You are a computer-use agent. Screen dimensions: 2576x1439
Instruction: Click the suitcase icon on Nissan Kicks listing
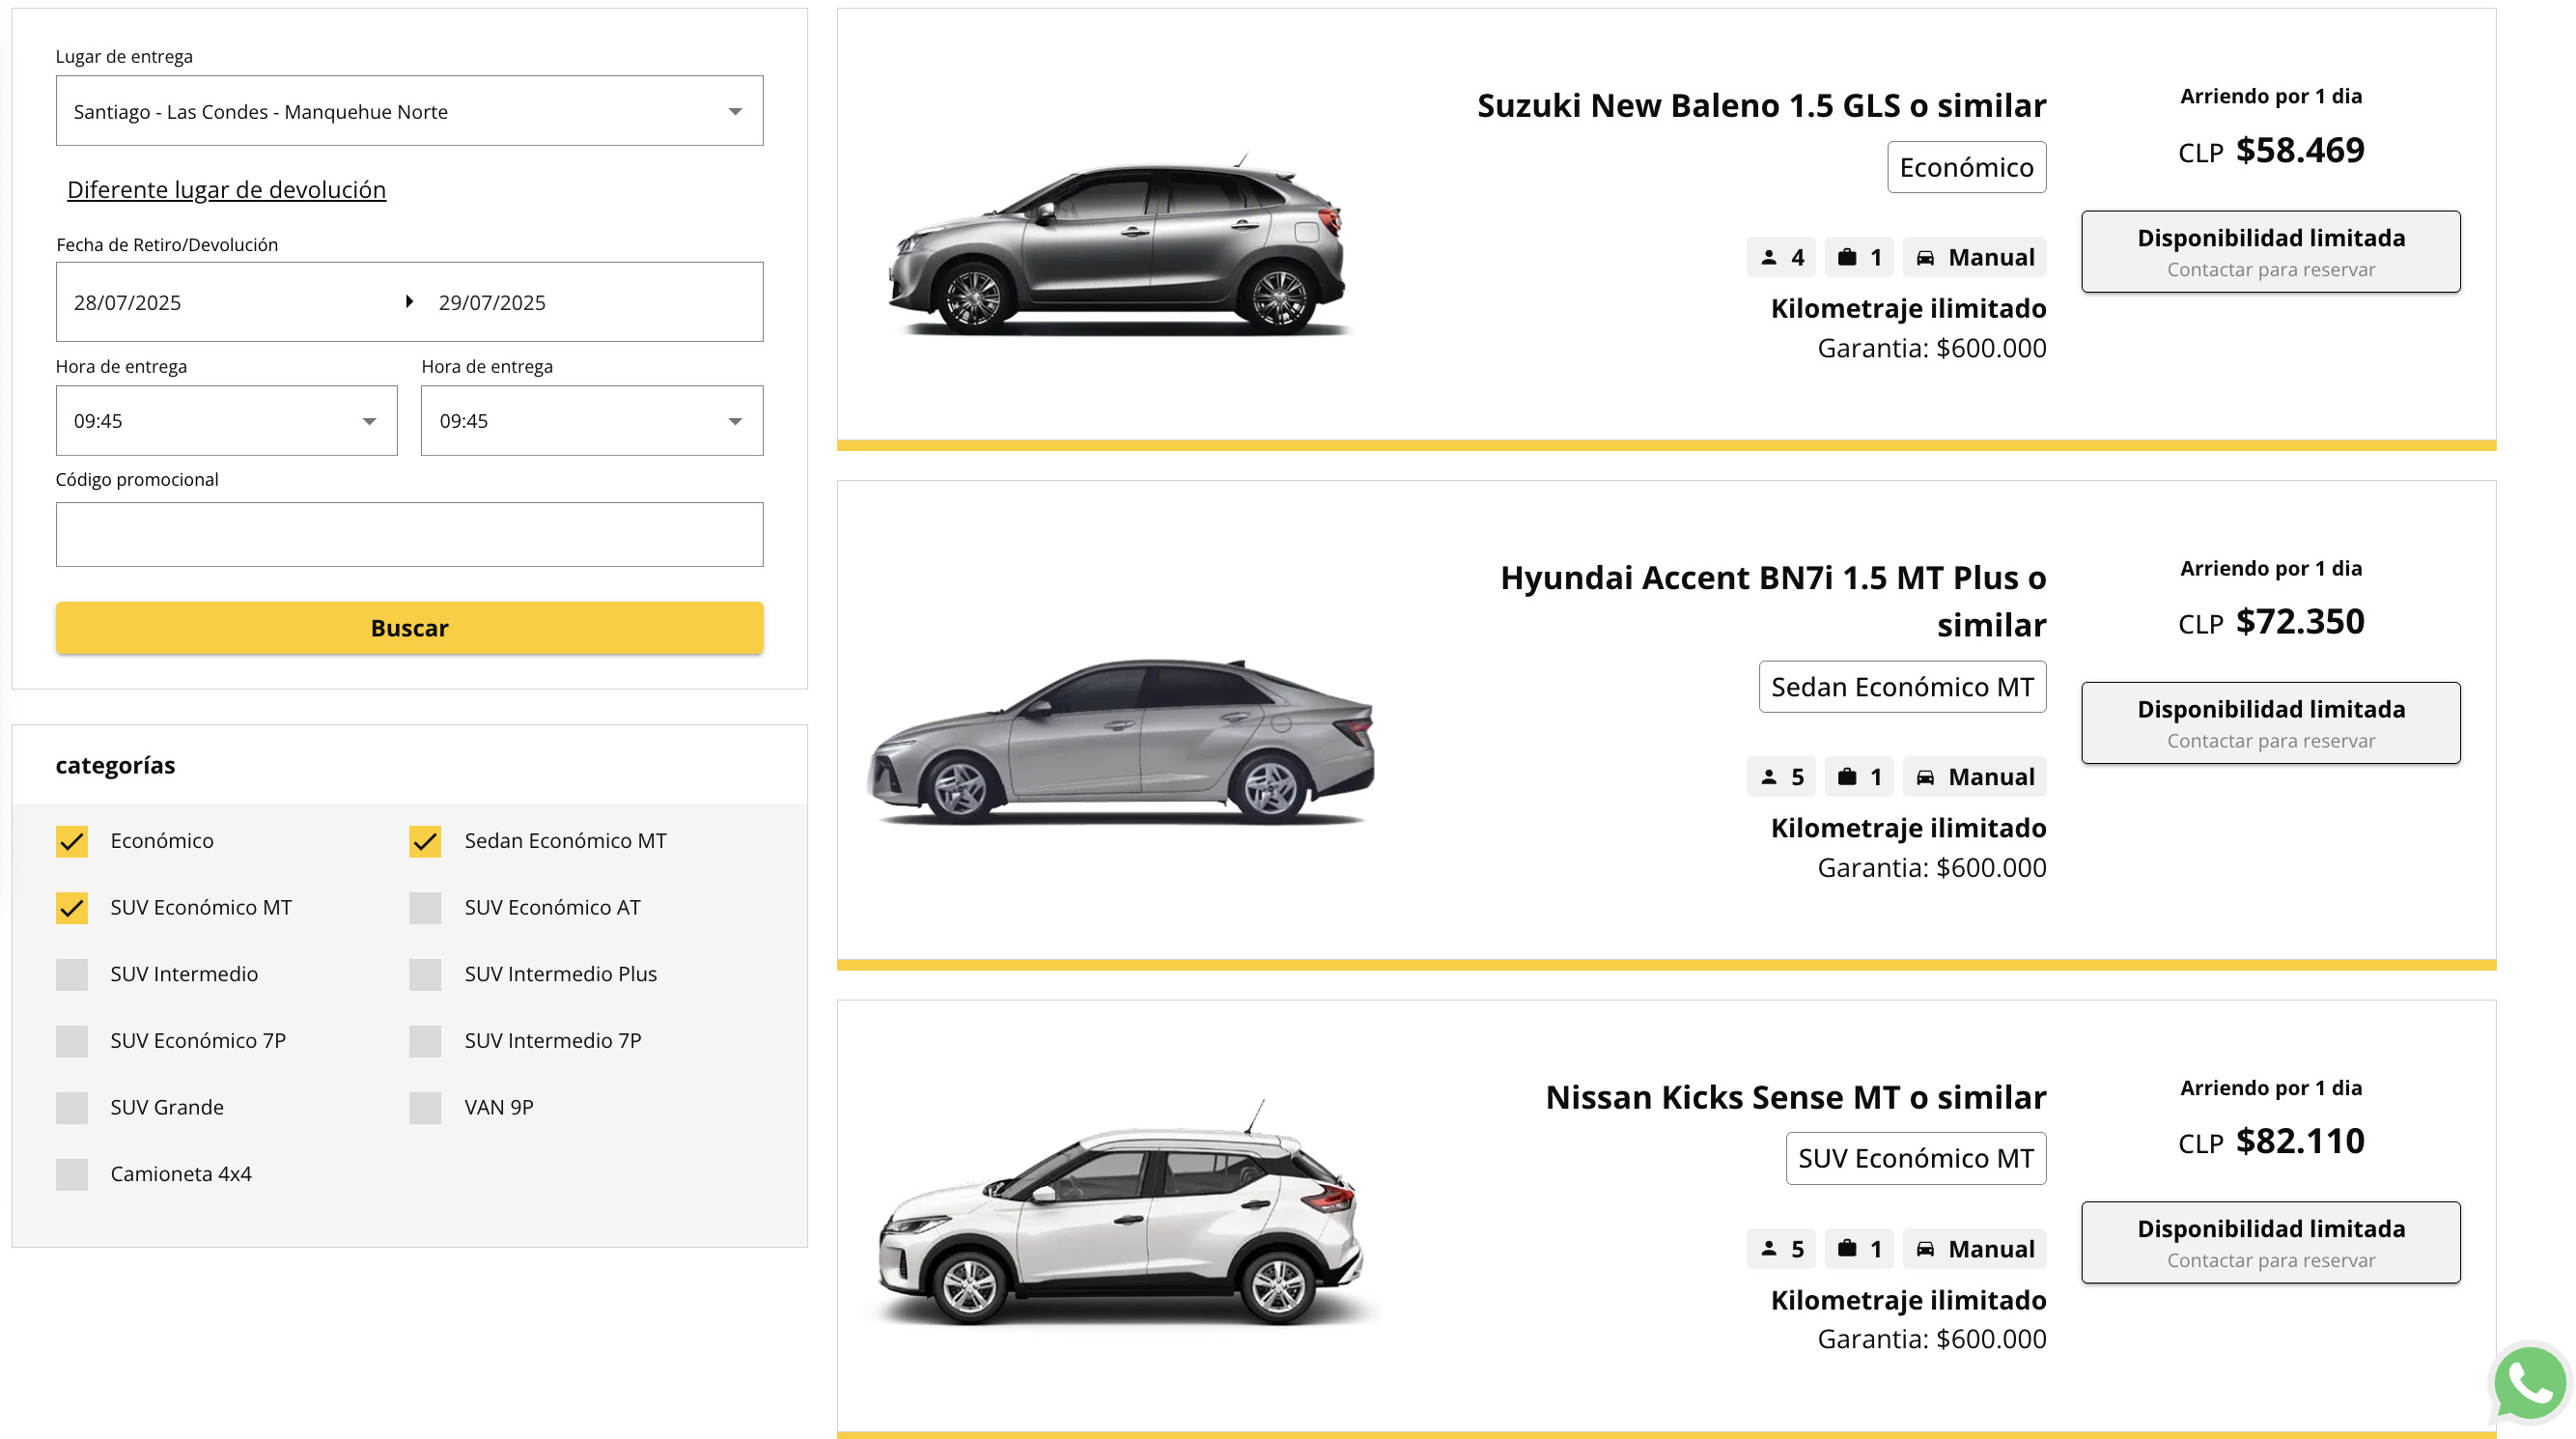coord(1847,1248)
